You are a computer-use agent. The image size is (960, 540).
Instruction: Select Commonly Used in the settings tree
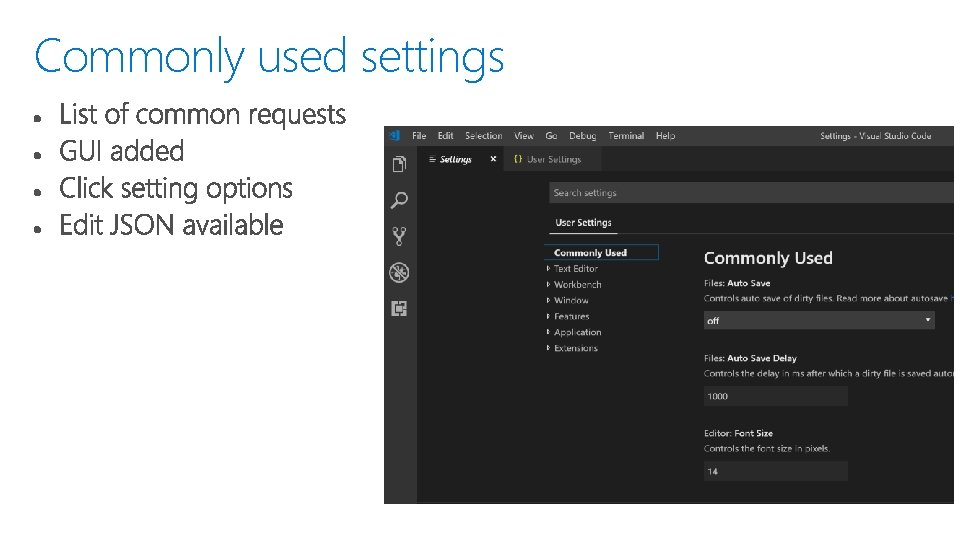[601, 252]
